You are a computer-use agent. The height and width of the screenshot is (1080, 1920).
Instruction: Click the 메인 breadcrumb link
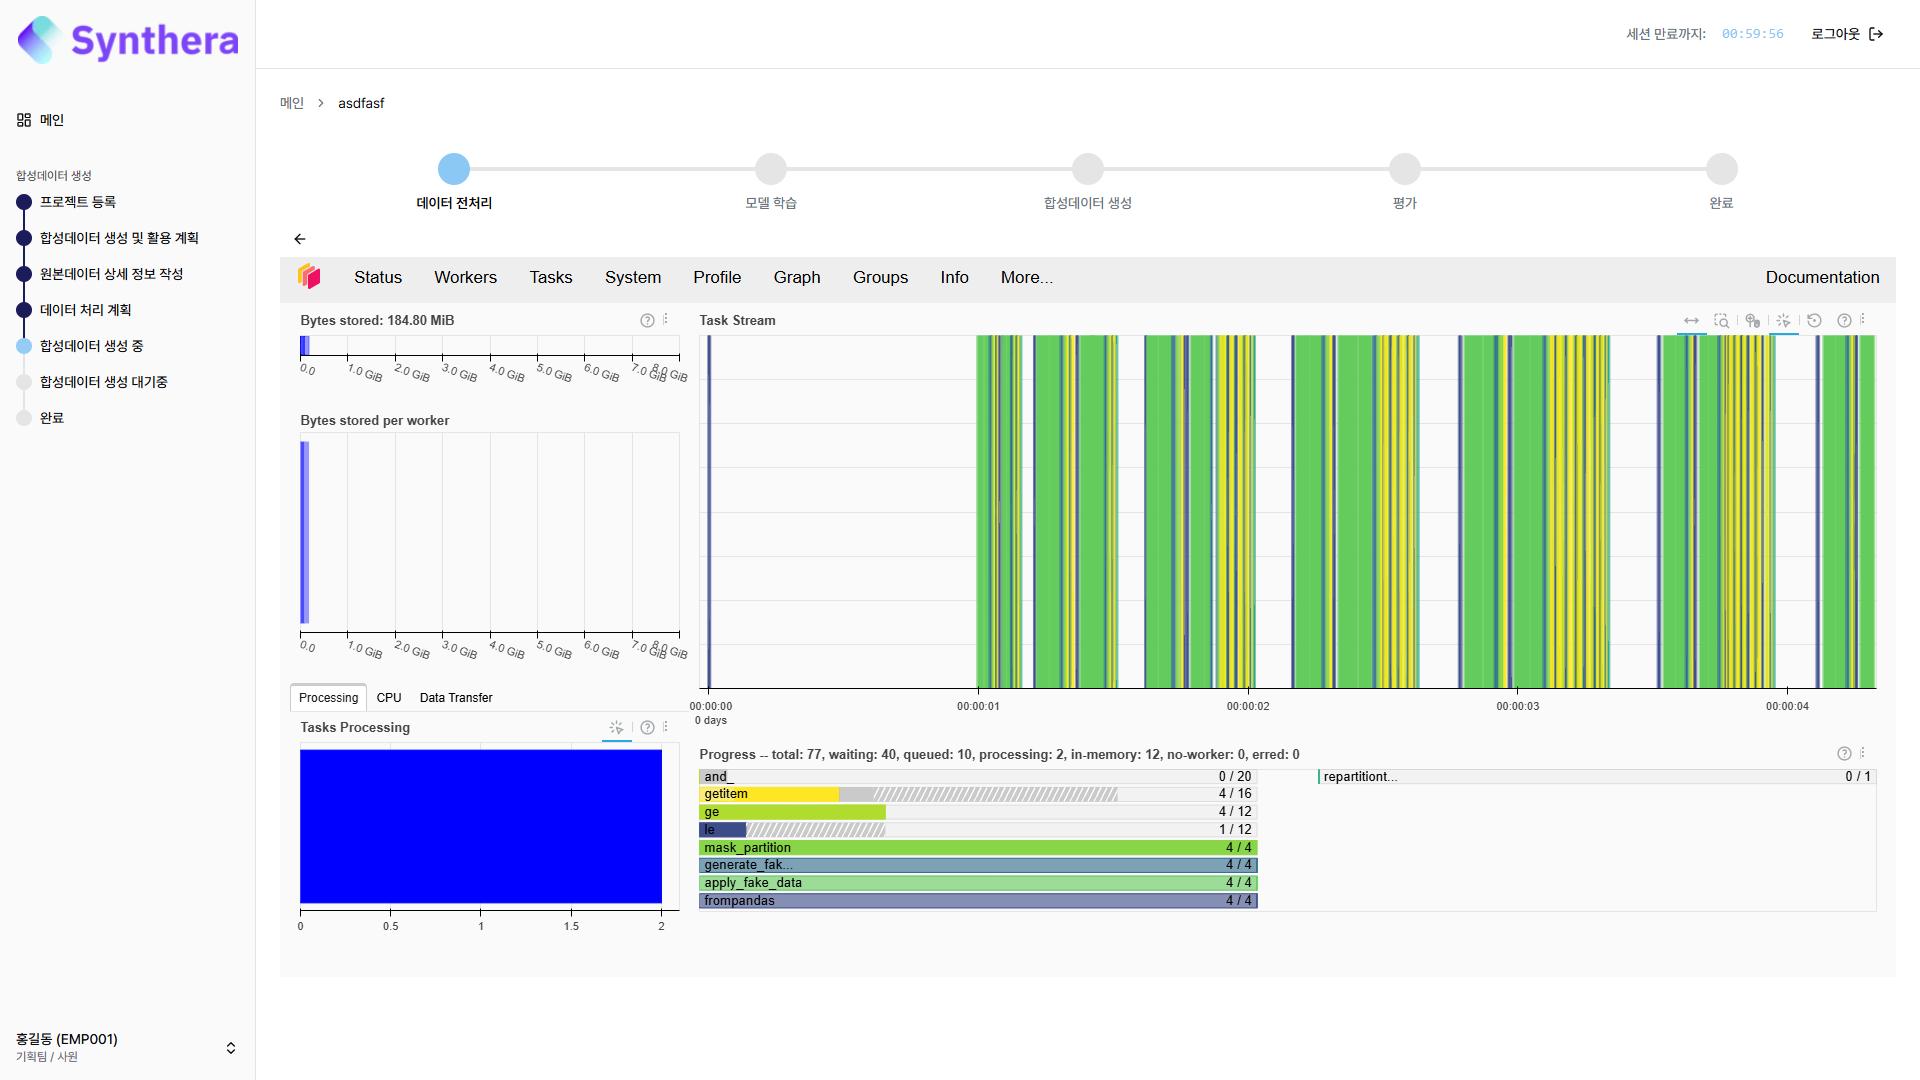coord(292,103)
